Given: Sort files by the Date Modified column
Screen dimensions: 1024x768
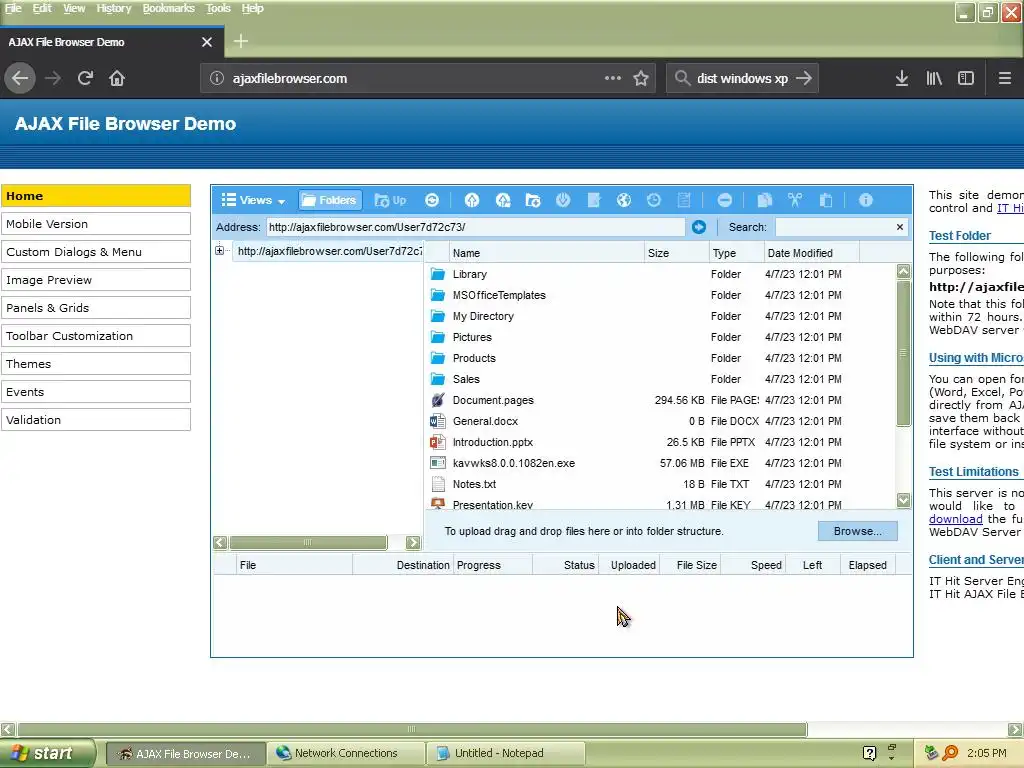Looking at the screenshot, I should tap(812, 253).
